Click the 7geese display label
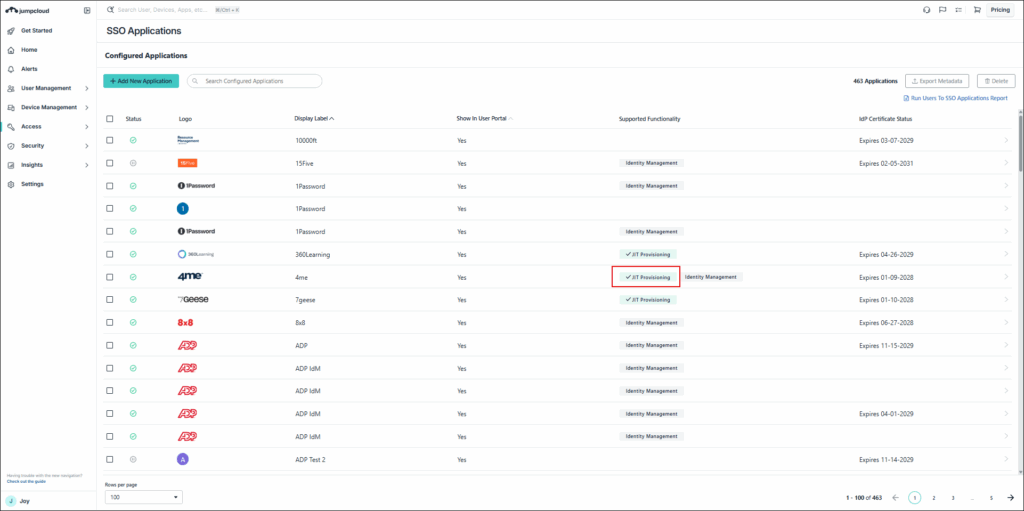1024x511 pixels. pyautogui.click(x=306, y=300)
